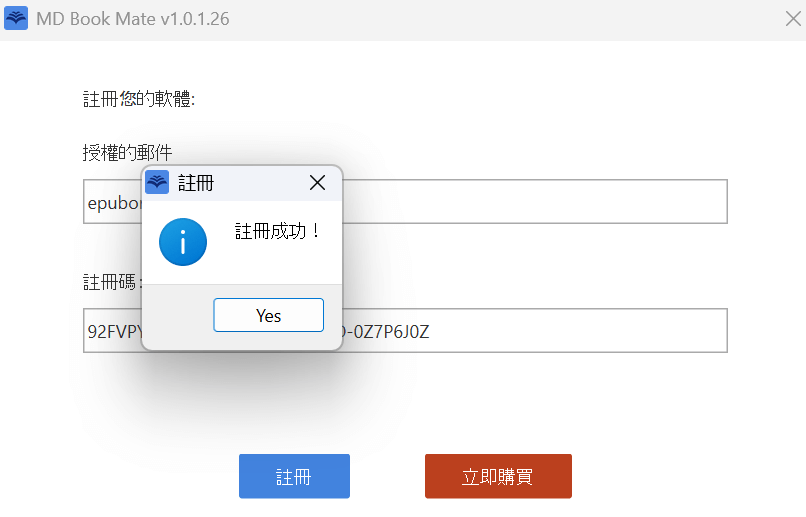
Task: Click the app icon in the 註冊 dialog title
Action: coord(157,182)
